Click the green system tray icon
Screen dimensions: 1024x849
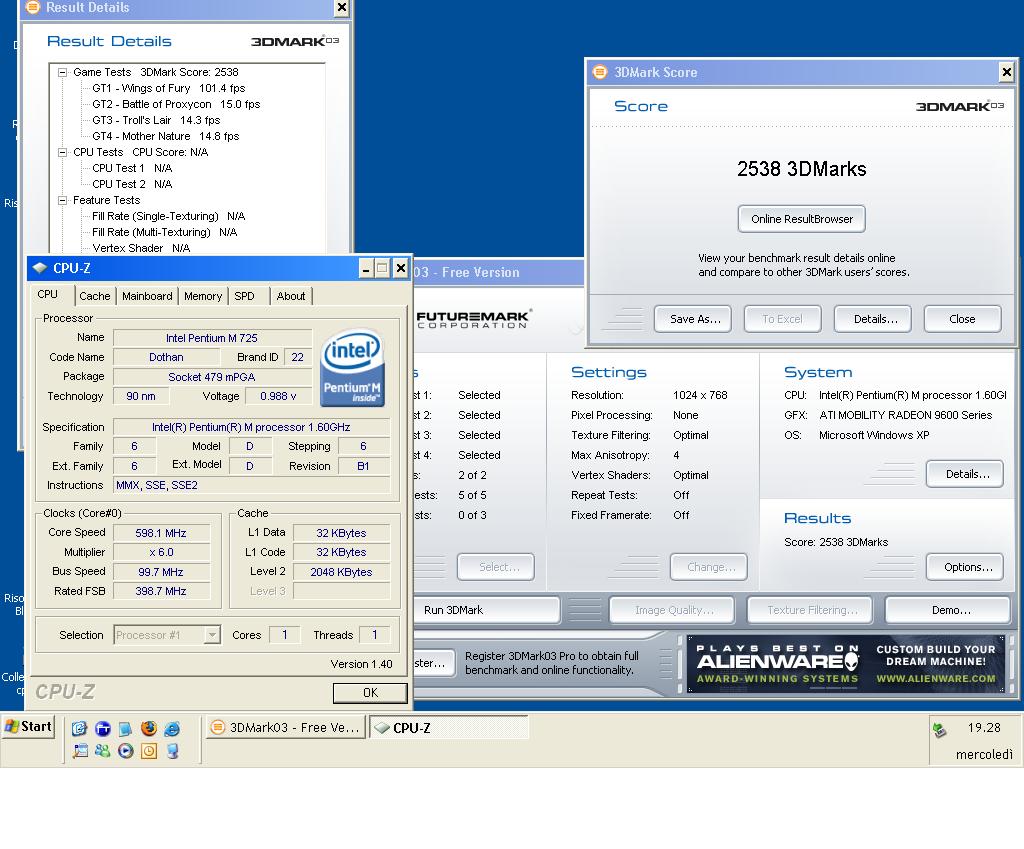[940, 730]
